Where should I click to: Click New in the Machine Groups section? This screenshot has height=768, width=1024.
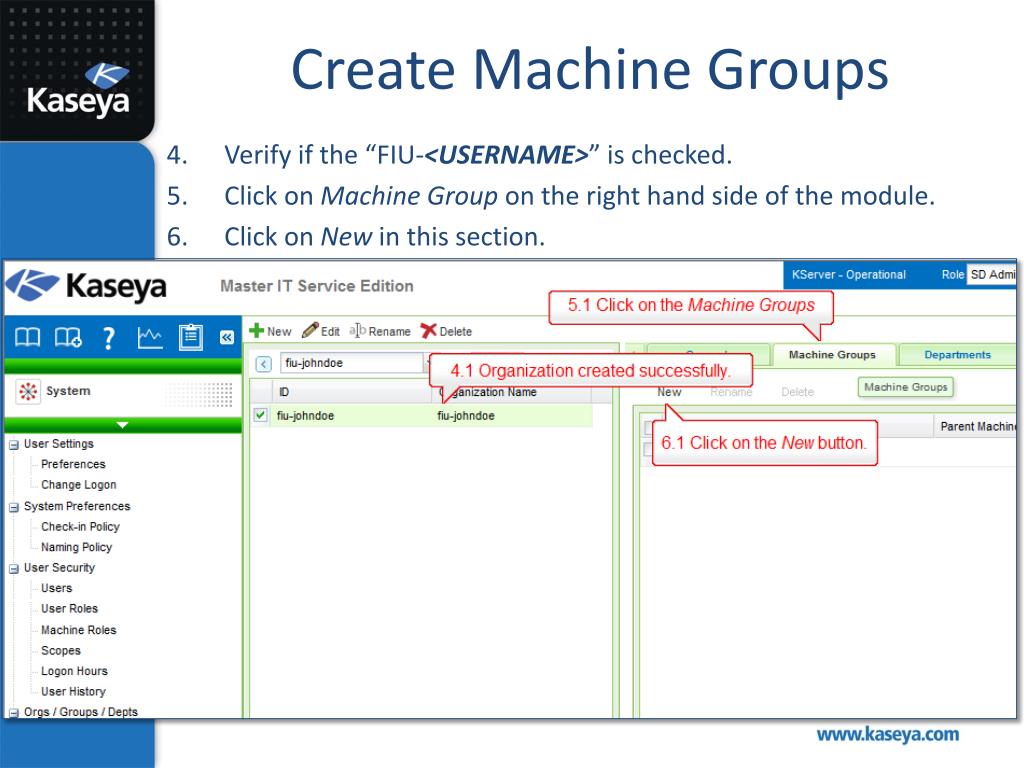pyautogui.click(x=669, y=392)
